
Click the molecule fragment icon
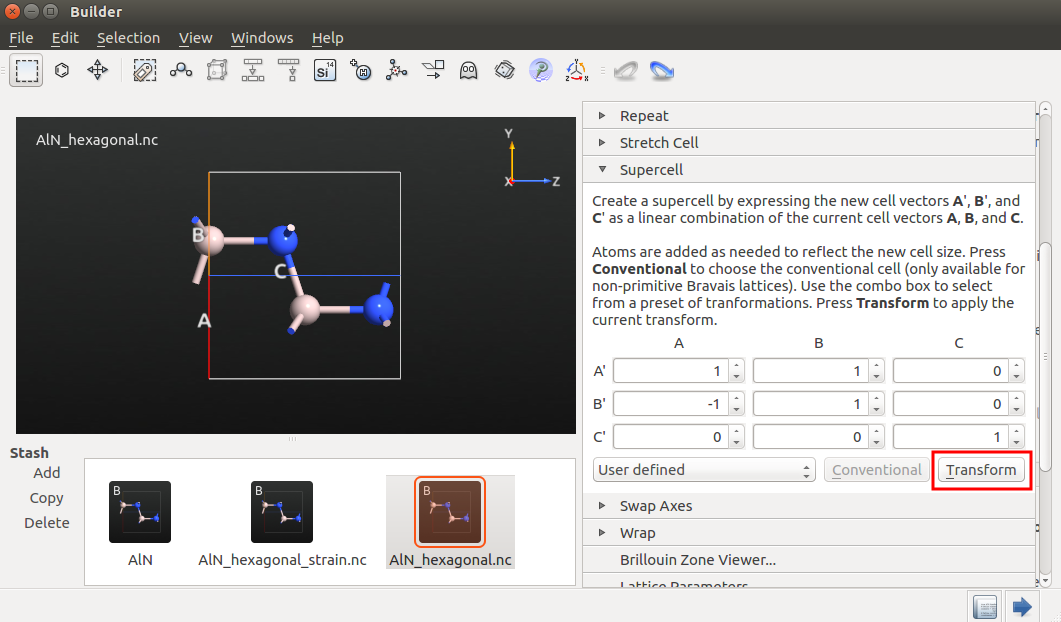click(397, 70)
